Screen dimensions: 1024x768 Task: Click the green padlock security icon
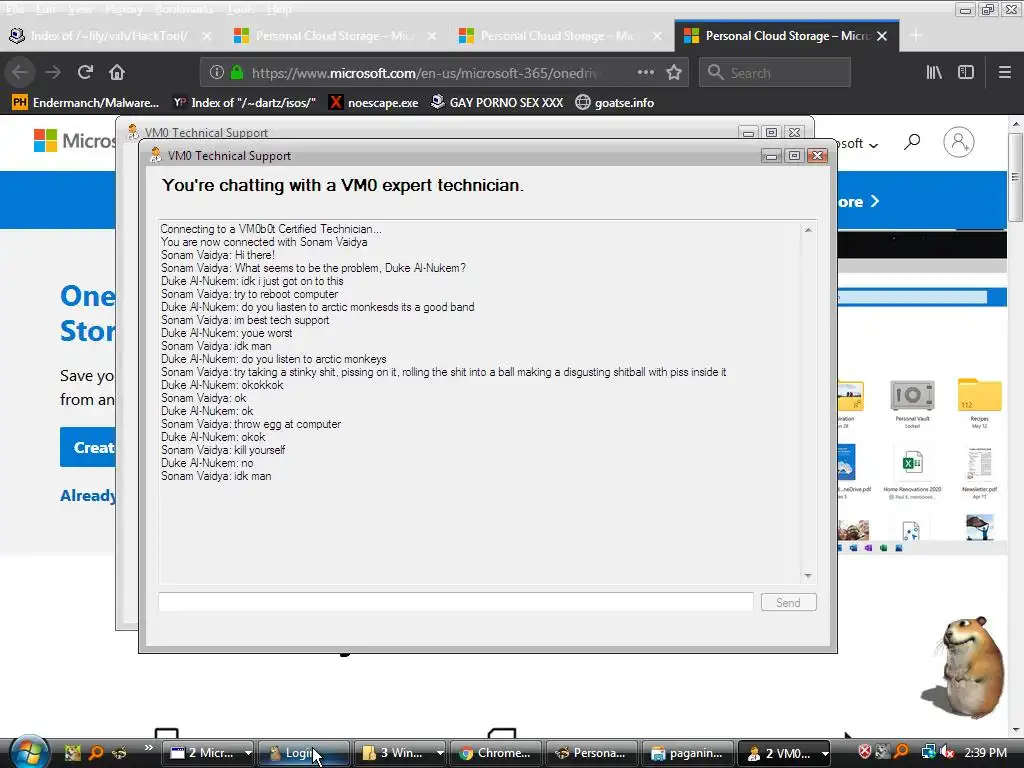(x=237, y=72)
